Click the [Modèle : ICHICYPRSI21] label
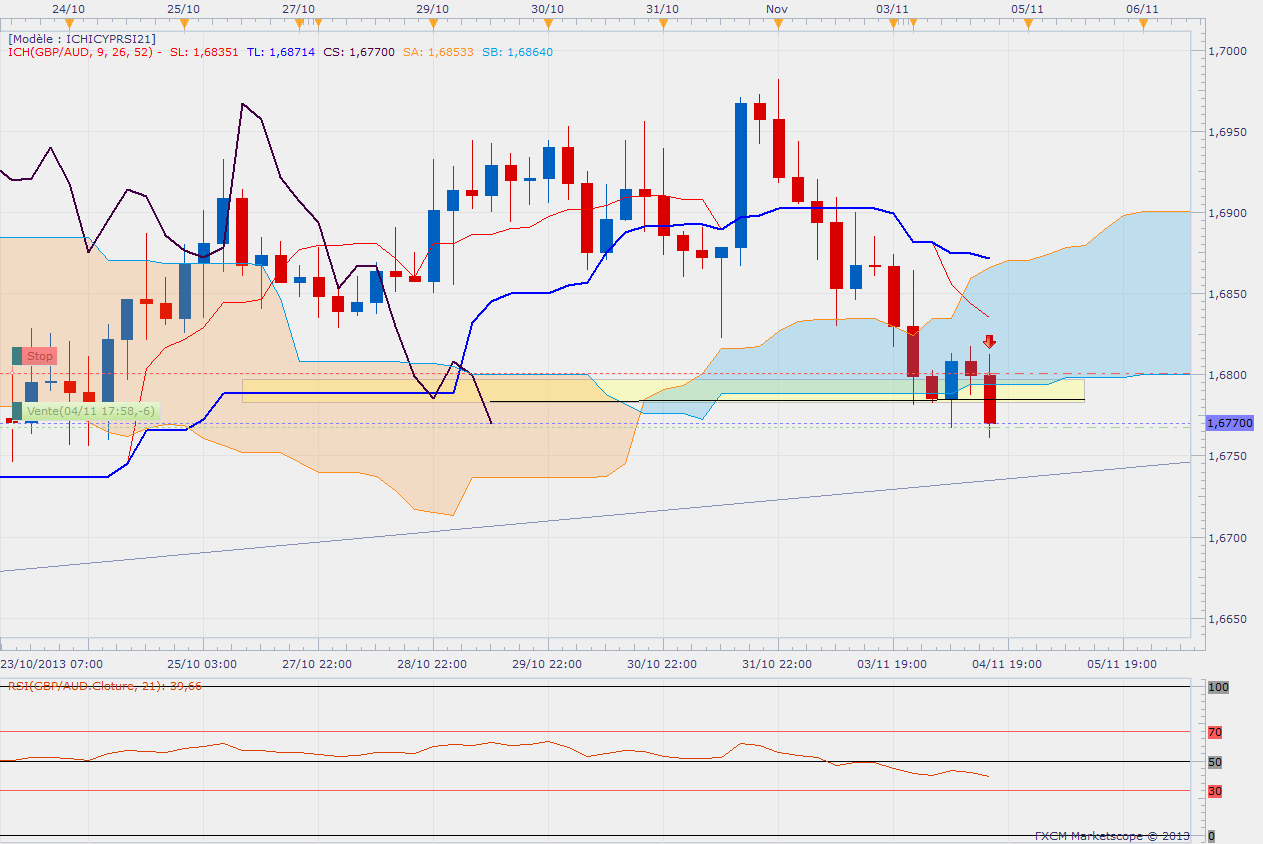Viewport: 1263px width, 844px height. click(x=82, y=38)
